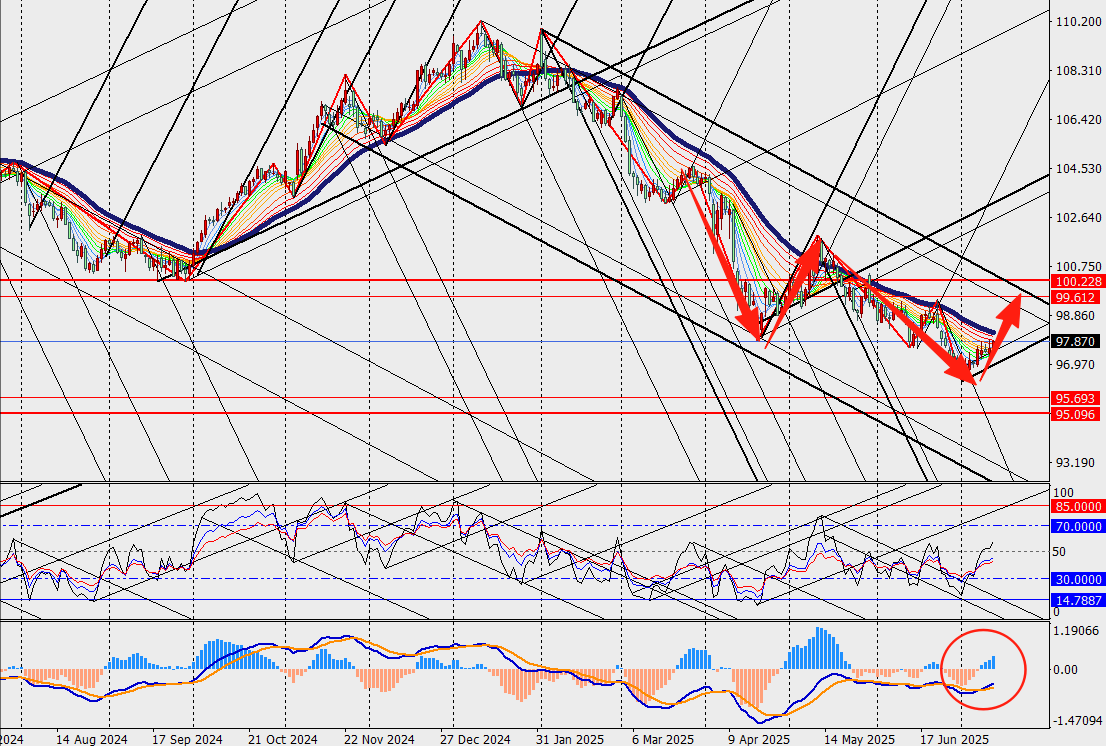The width and height of the screenshot is (1106, 746).
Task: Click the MACD 1.19066 scale value
Action: point(1075,630)
